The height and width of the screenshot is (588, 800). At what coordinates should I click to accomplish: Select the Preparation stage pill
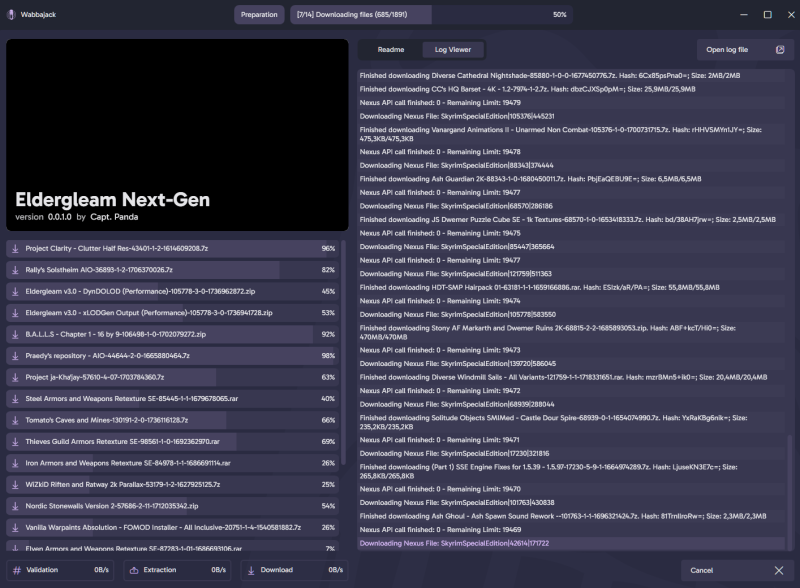(259, 14)
